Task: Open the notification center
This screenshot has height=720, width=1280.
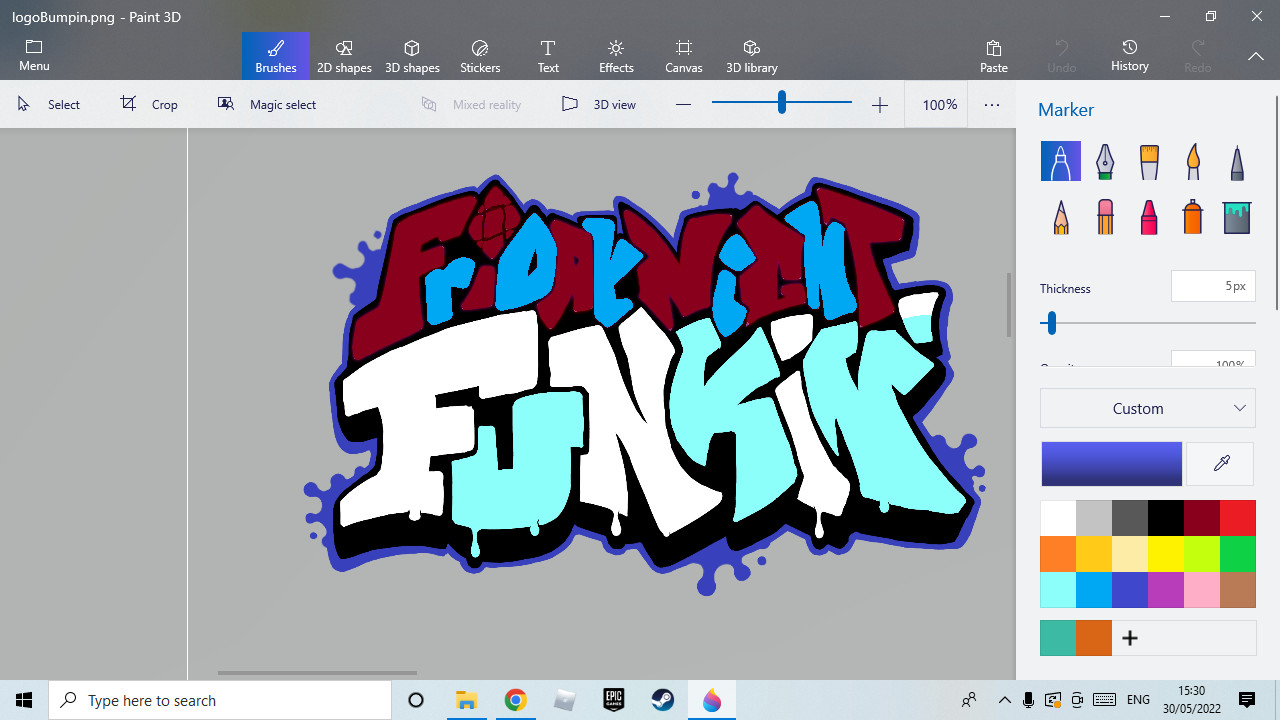Action: pyautogui.click(x=1247, y=700)
